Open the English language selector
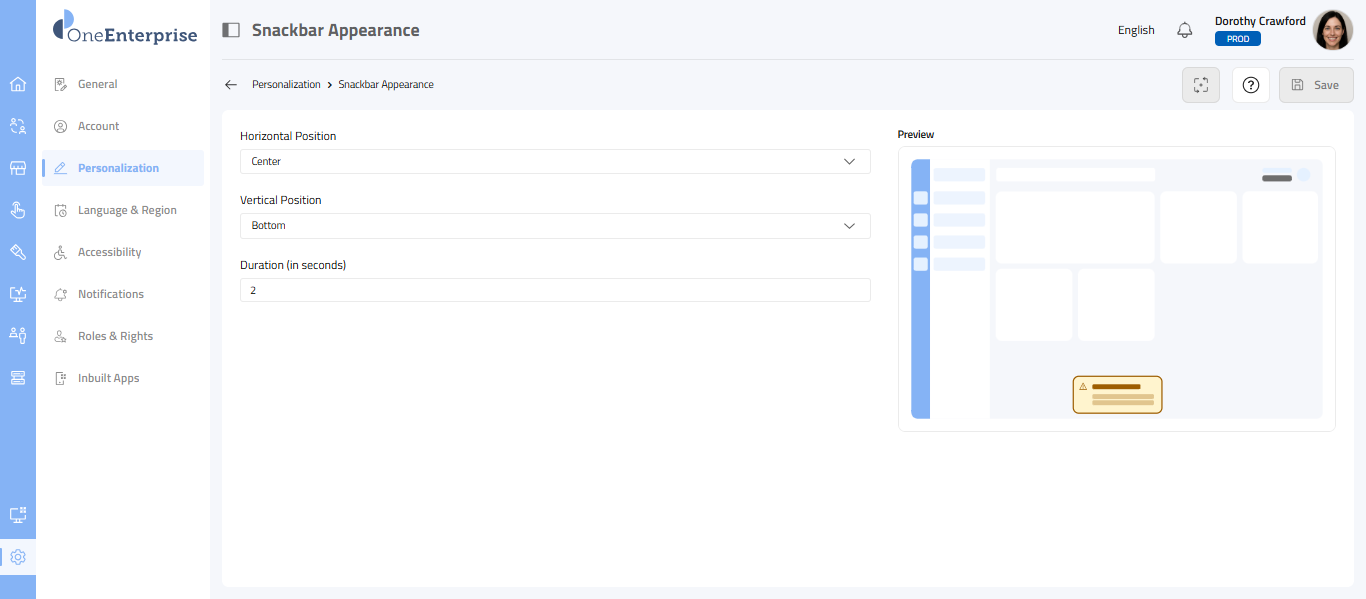The image size is (1366, 599). 1136,30
